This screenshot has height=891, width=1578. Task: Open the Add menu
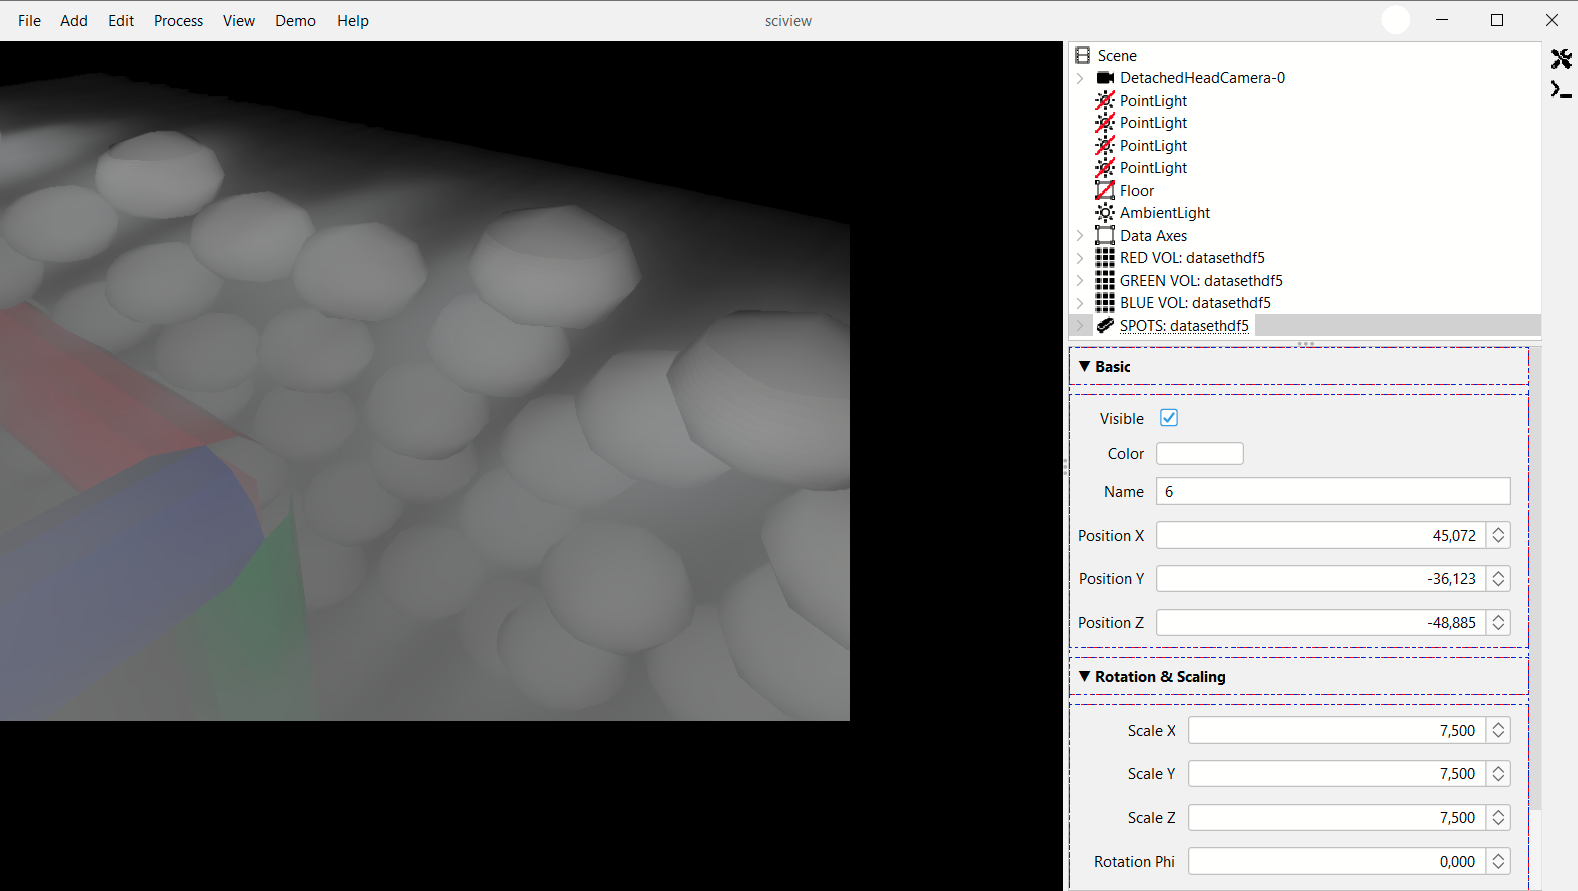pyautogui.click(x=74, y=20)
